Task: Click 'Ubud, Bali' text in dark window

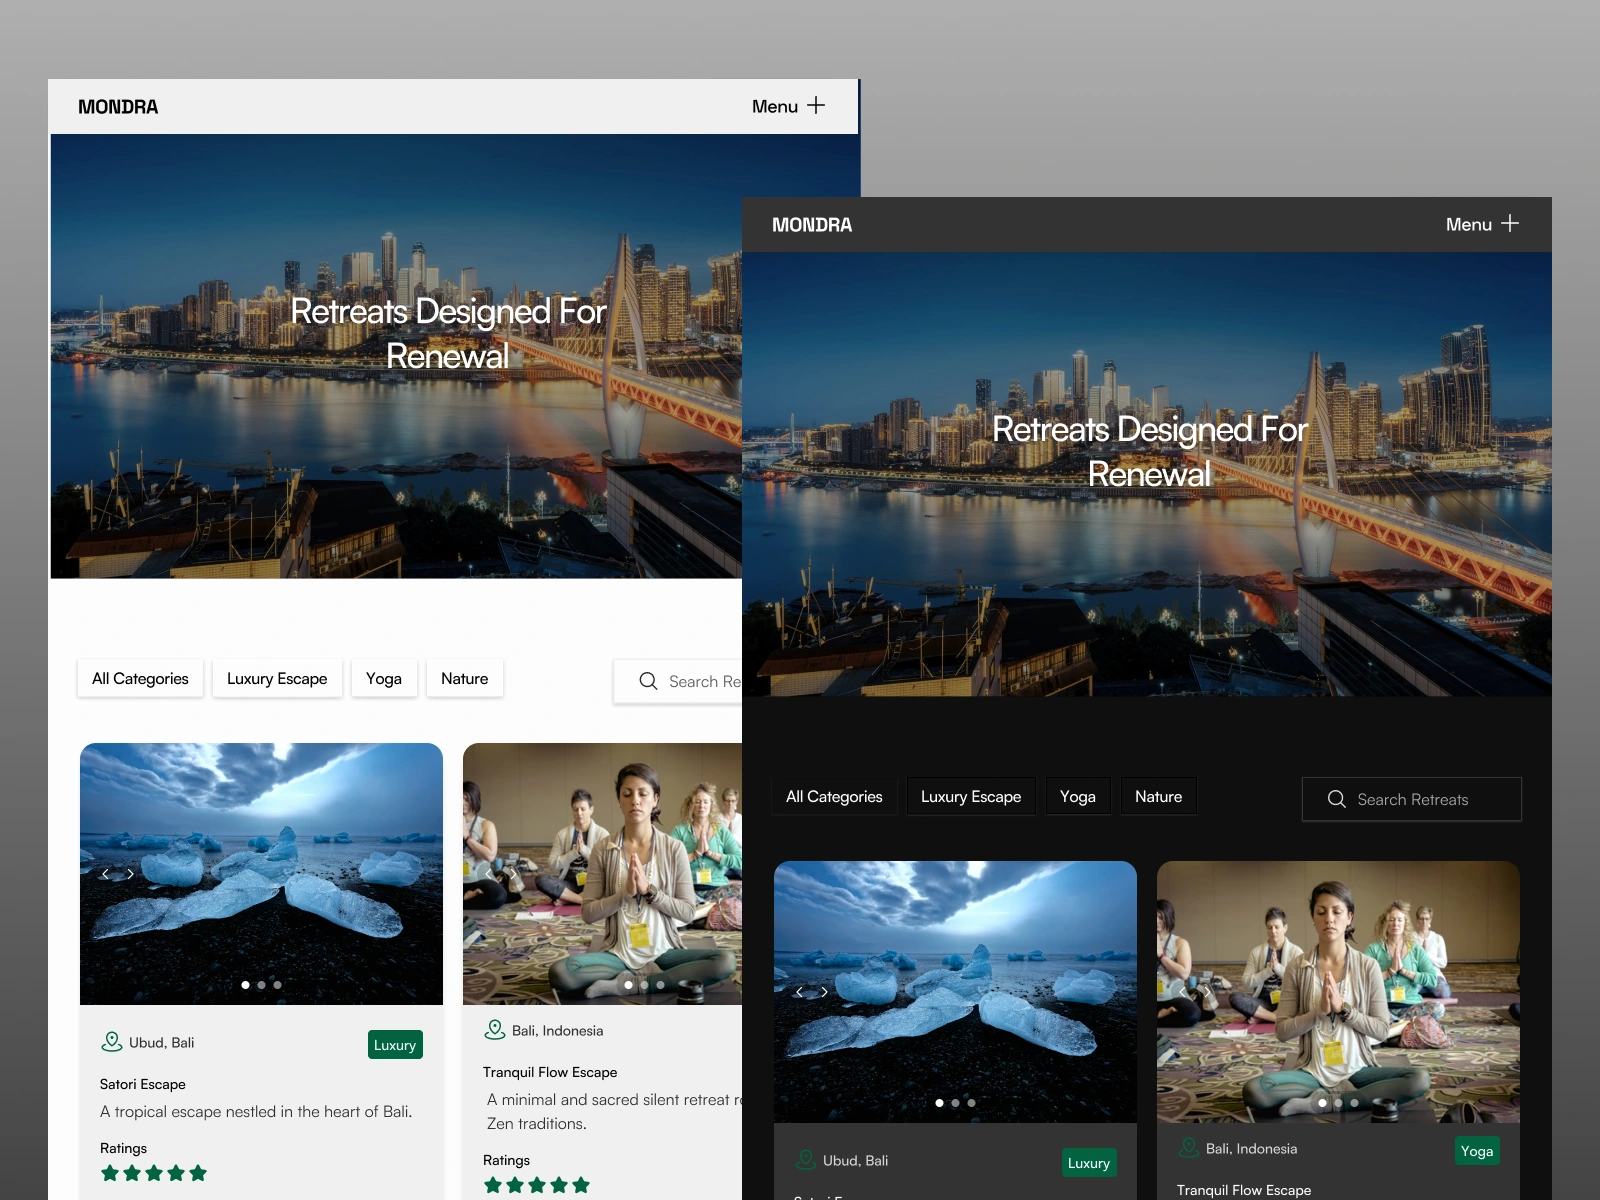Action: click(x=855, y=1160)
